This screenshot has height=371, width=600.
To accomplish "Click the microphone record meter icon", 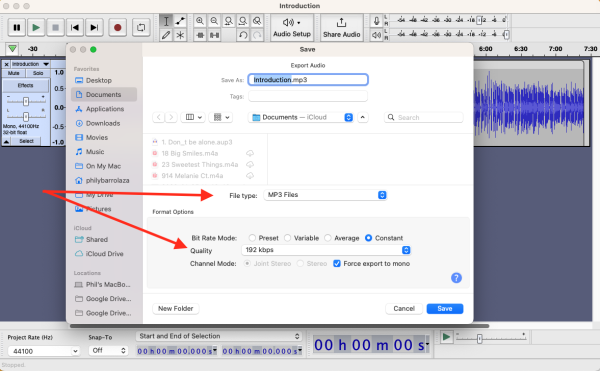I will pyautogui.click(x=377, y=21).
